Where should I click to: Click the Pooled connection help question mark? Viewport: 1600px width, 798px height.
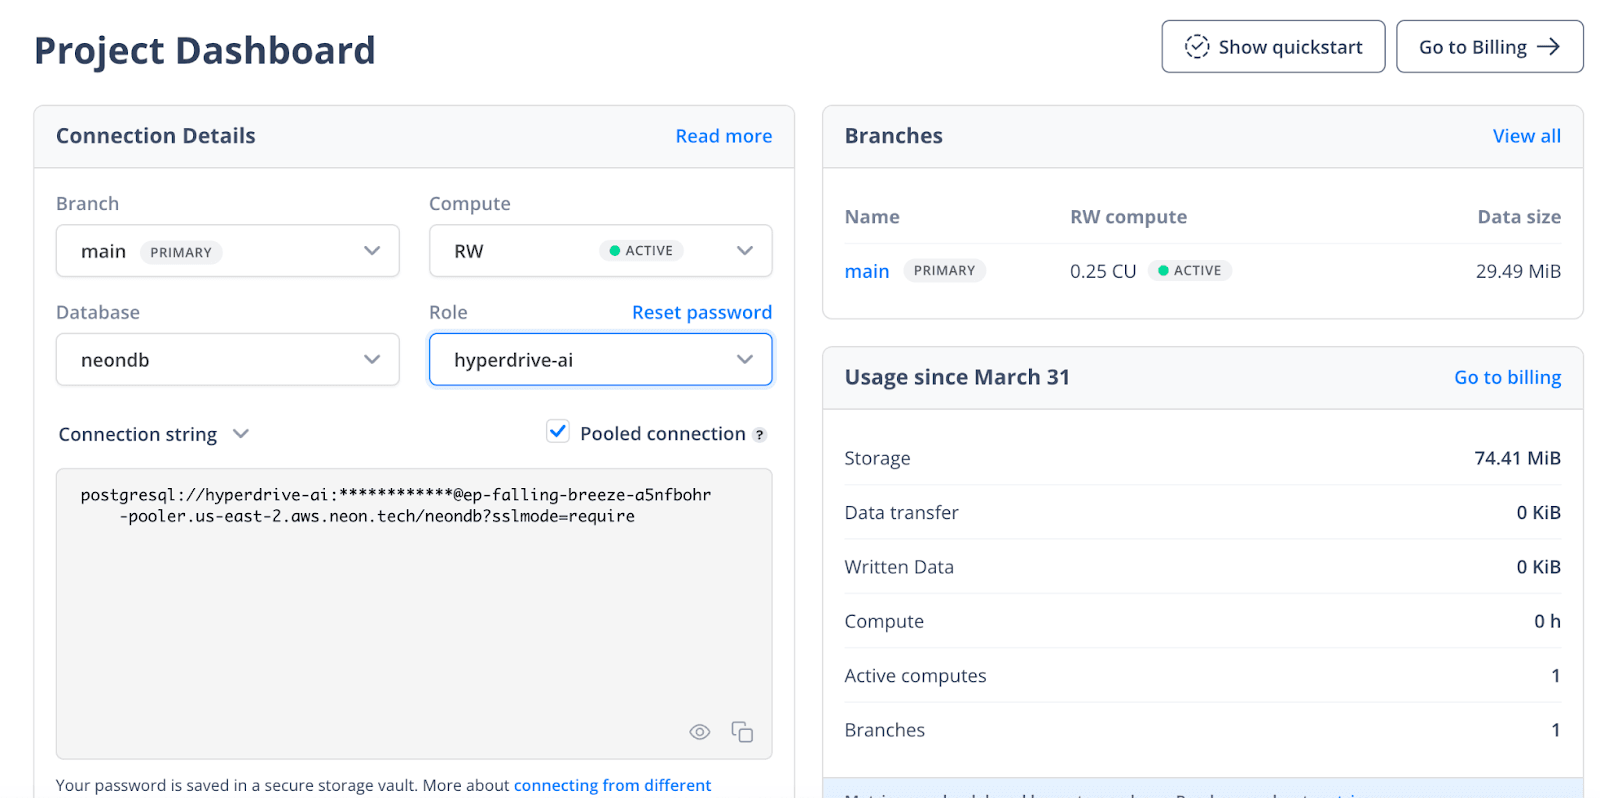pos(759,435)
